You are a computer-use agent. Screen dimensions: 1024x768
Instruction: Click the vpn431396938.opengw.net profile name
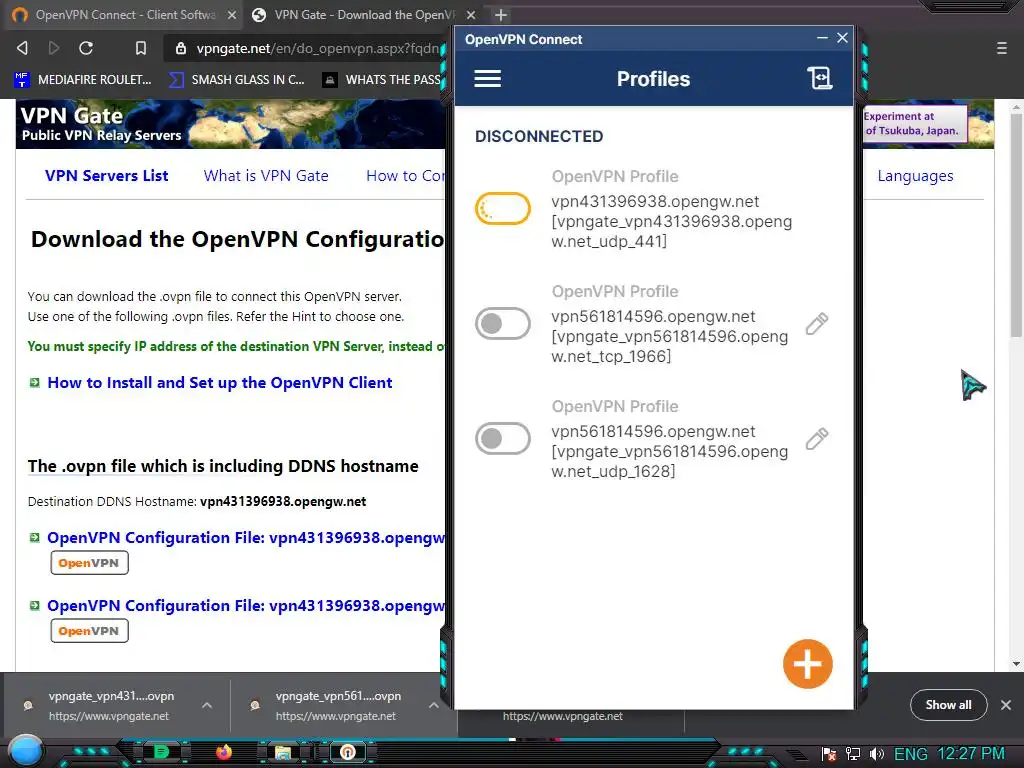pos(655,201)
